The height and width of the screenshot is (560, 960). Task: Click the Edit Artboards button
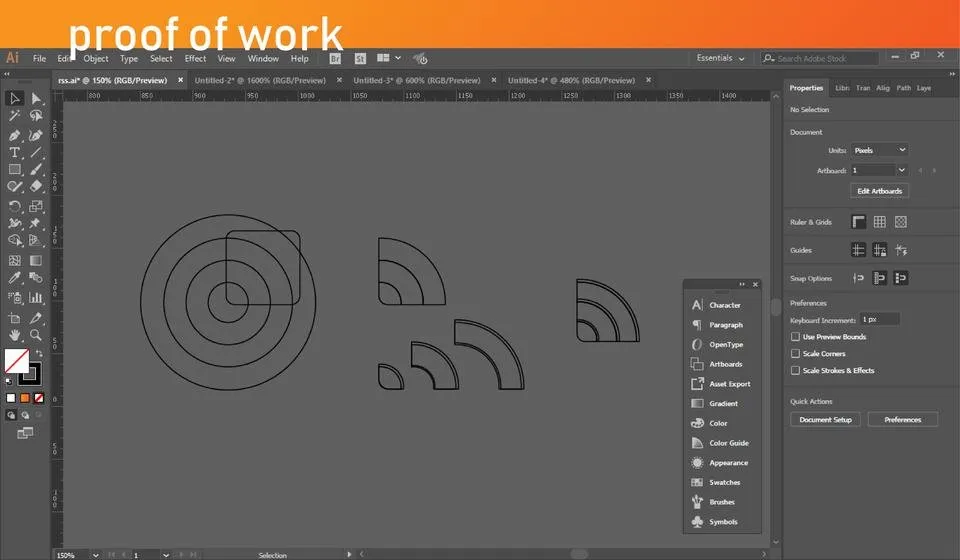coord(879,191)
